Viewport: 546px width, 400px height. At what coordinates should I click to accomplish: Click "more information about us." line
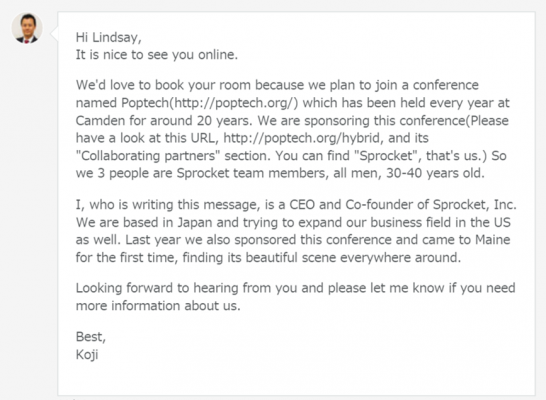click(x=158, y=306)
